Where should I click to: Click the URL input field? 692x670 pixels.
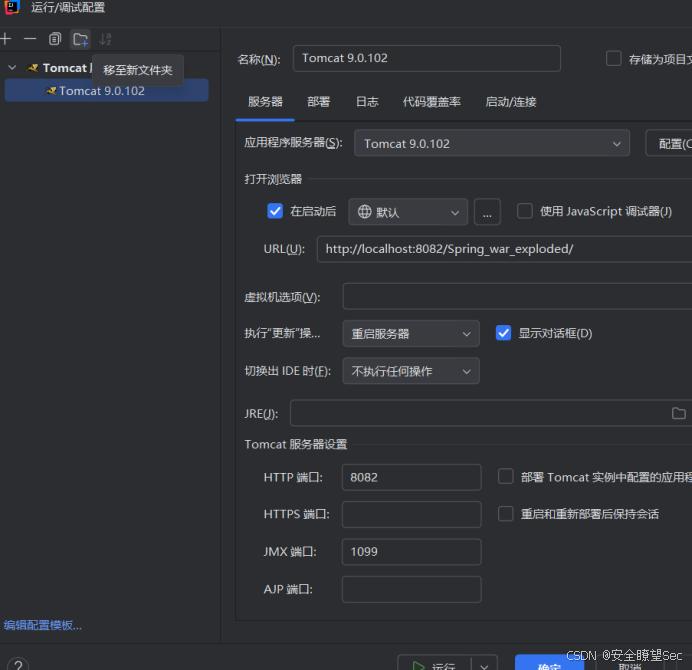click(x=504, y=249)
